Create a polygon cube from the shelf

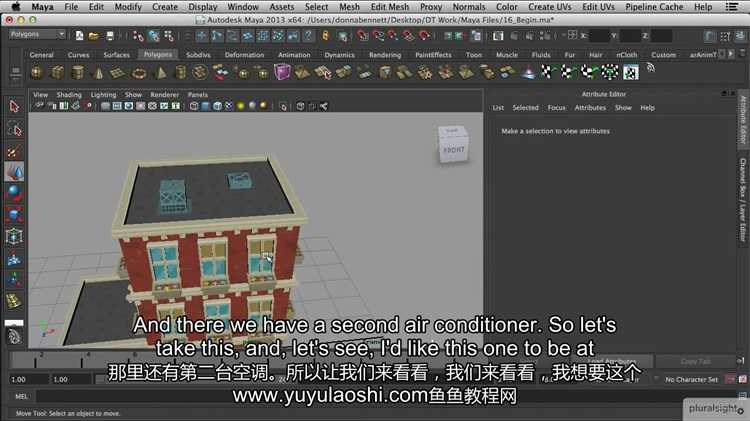[x=57, y=73]
